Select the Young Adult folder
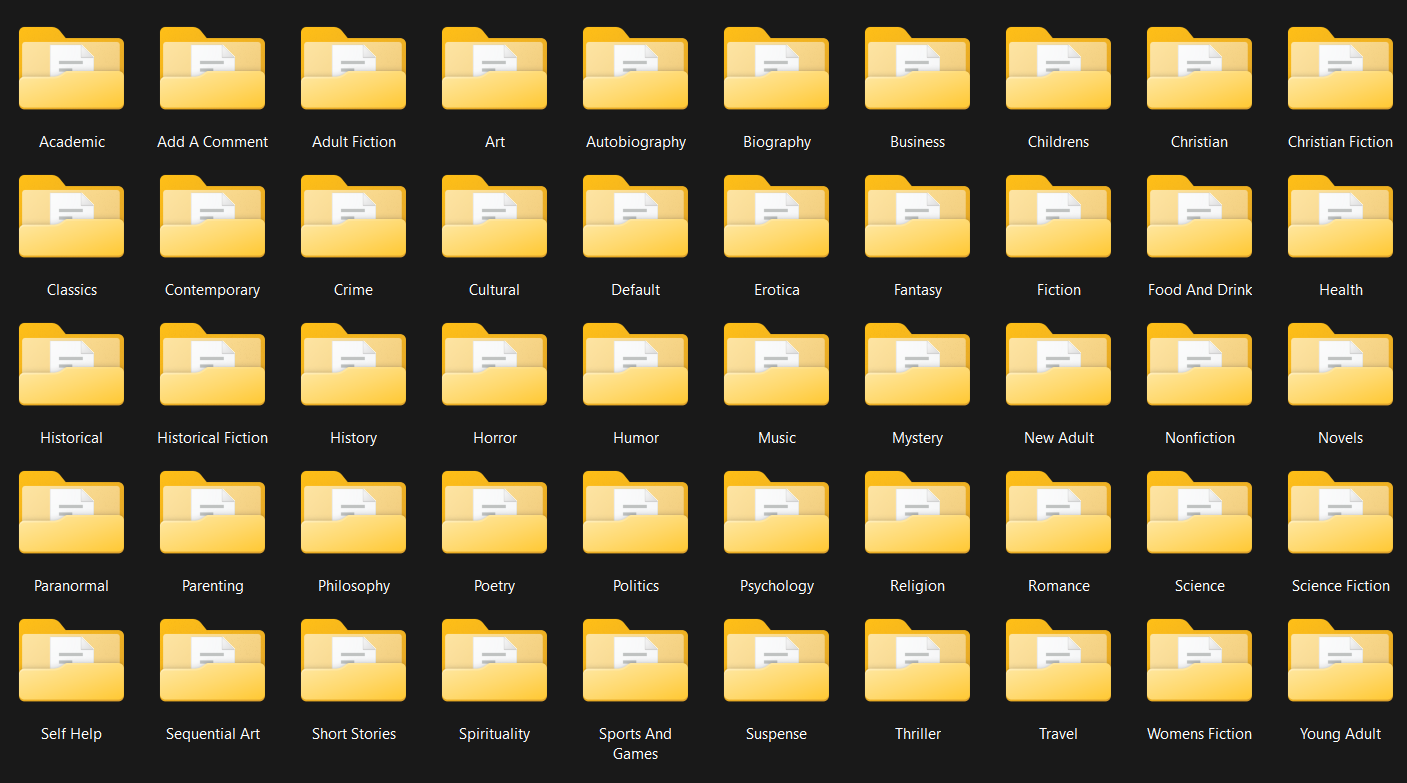This screenshot has width=1407, height=783. [x=1340, y=662]
